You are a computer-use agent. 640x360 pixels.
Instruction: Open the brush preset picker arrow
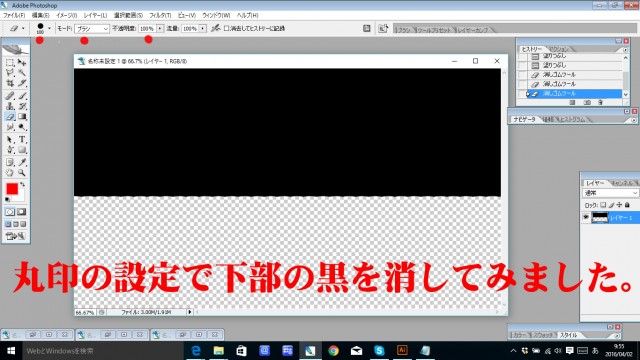[x=49, y=29]
